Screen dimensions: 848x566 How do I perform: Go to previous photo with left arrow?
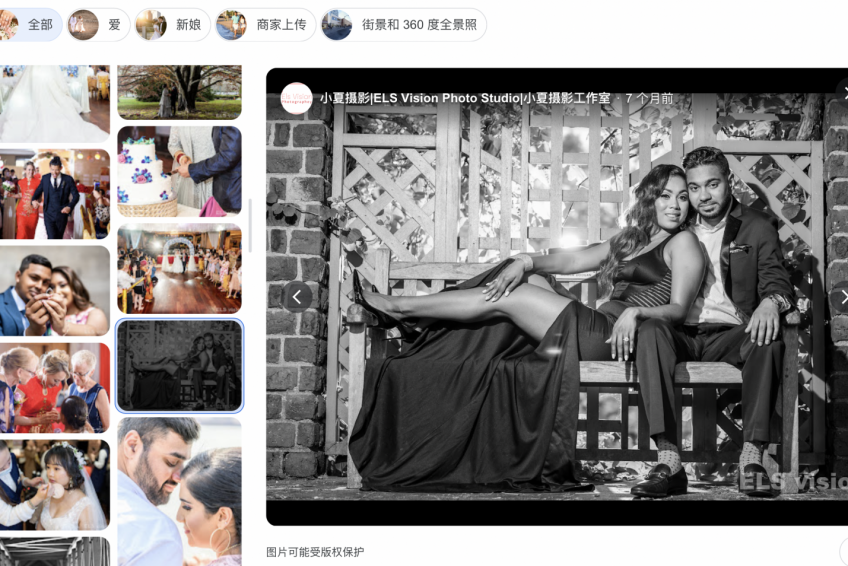297,297
